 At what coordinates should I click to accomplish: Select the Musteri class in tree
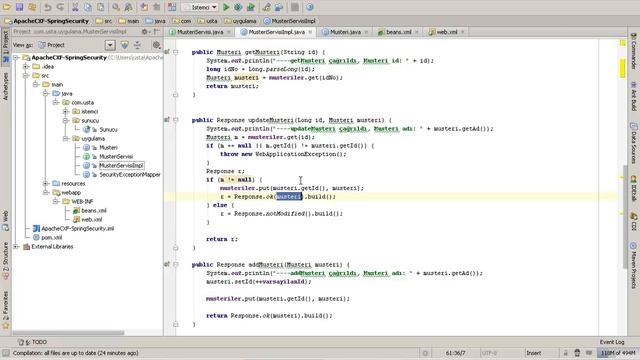coord(108,147)
